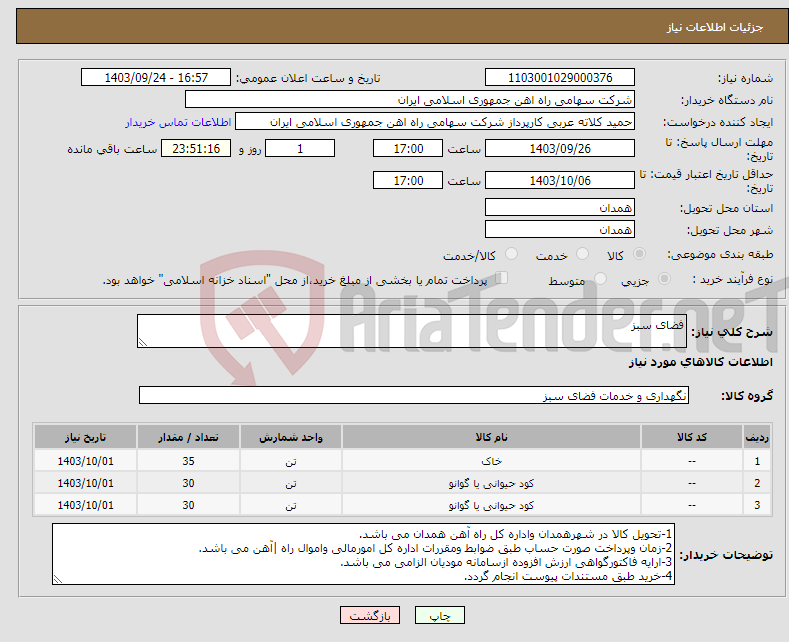This screenshot has width=789, height=642.
Task: Click the need number field 1103001029000376
Action: coord(560,77)
